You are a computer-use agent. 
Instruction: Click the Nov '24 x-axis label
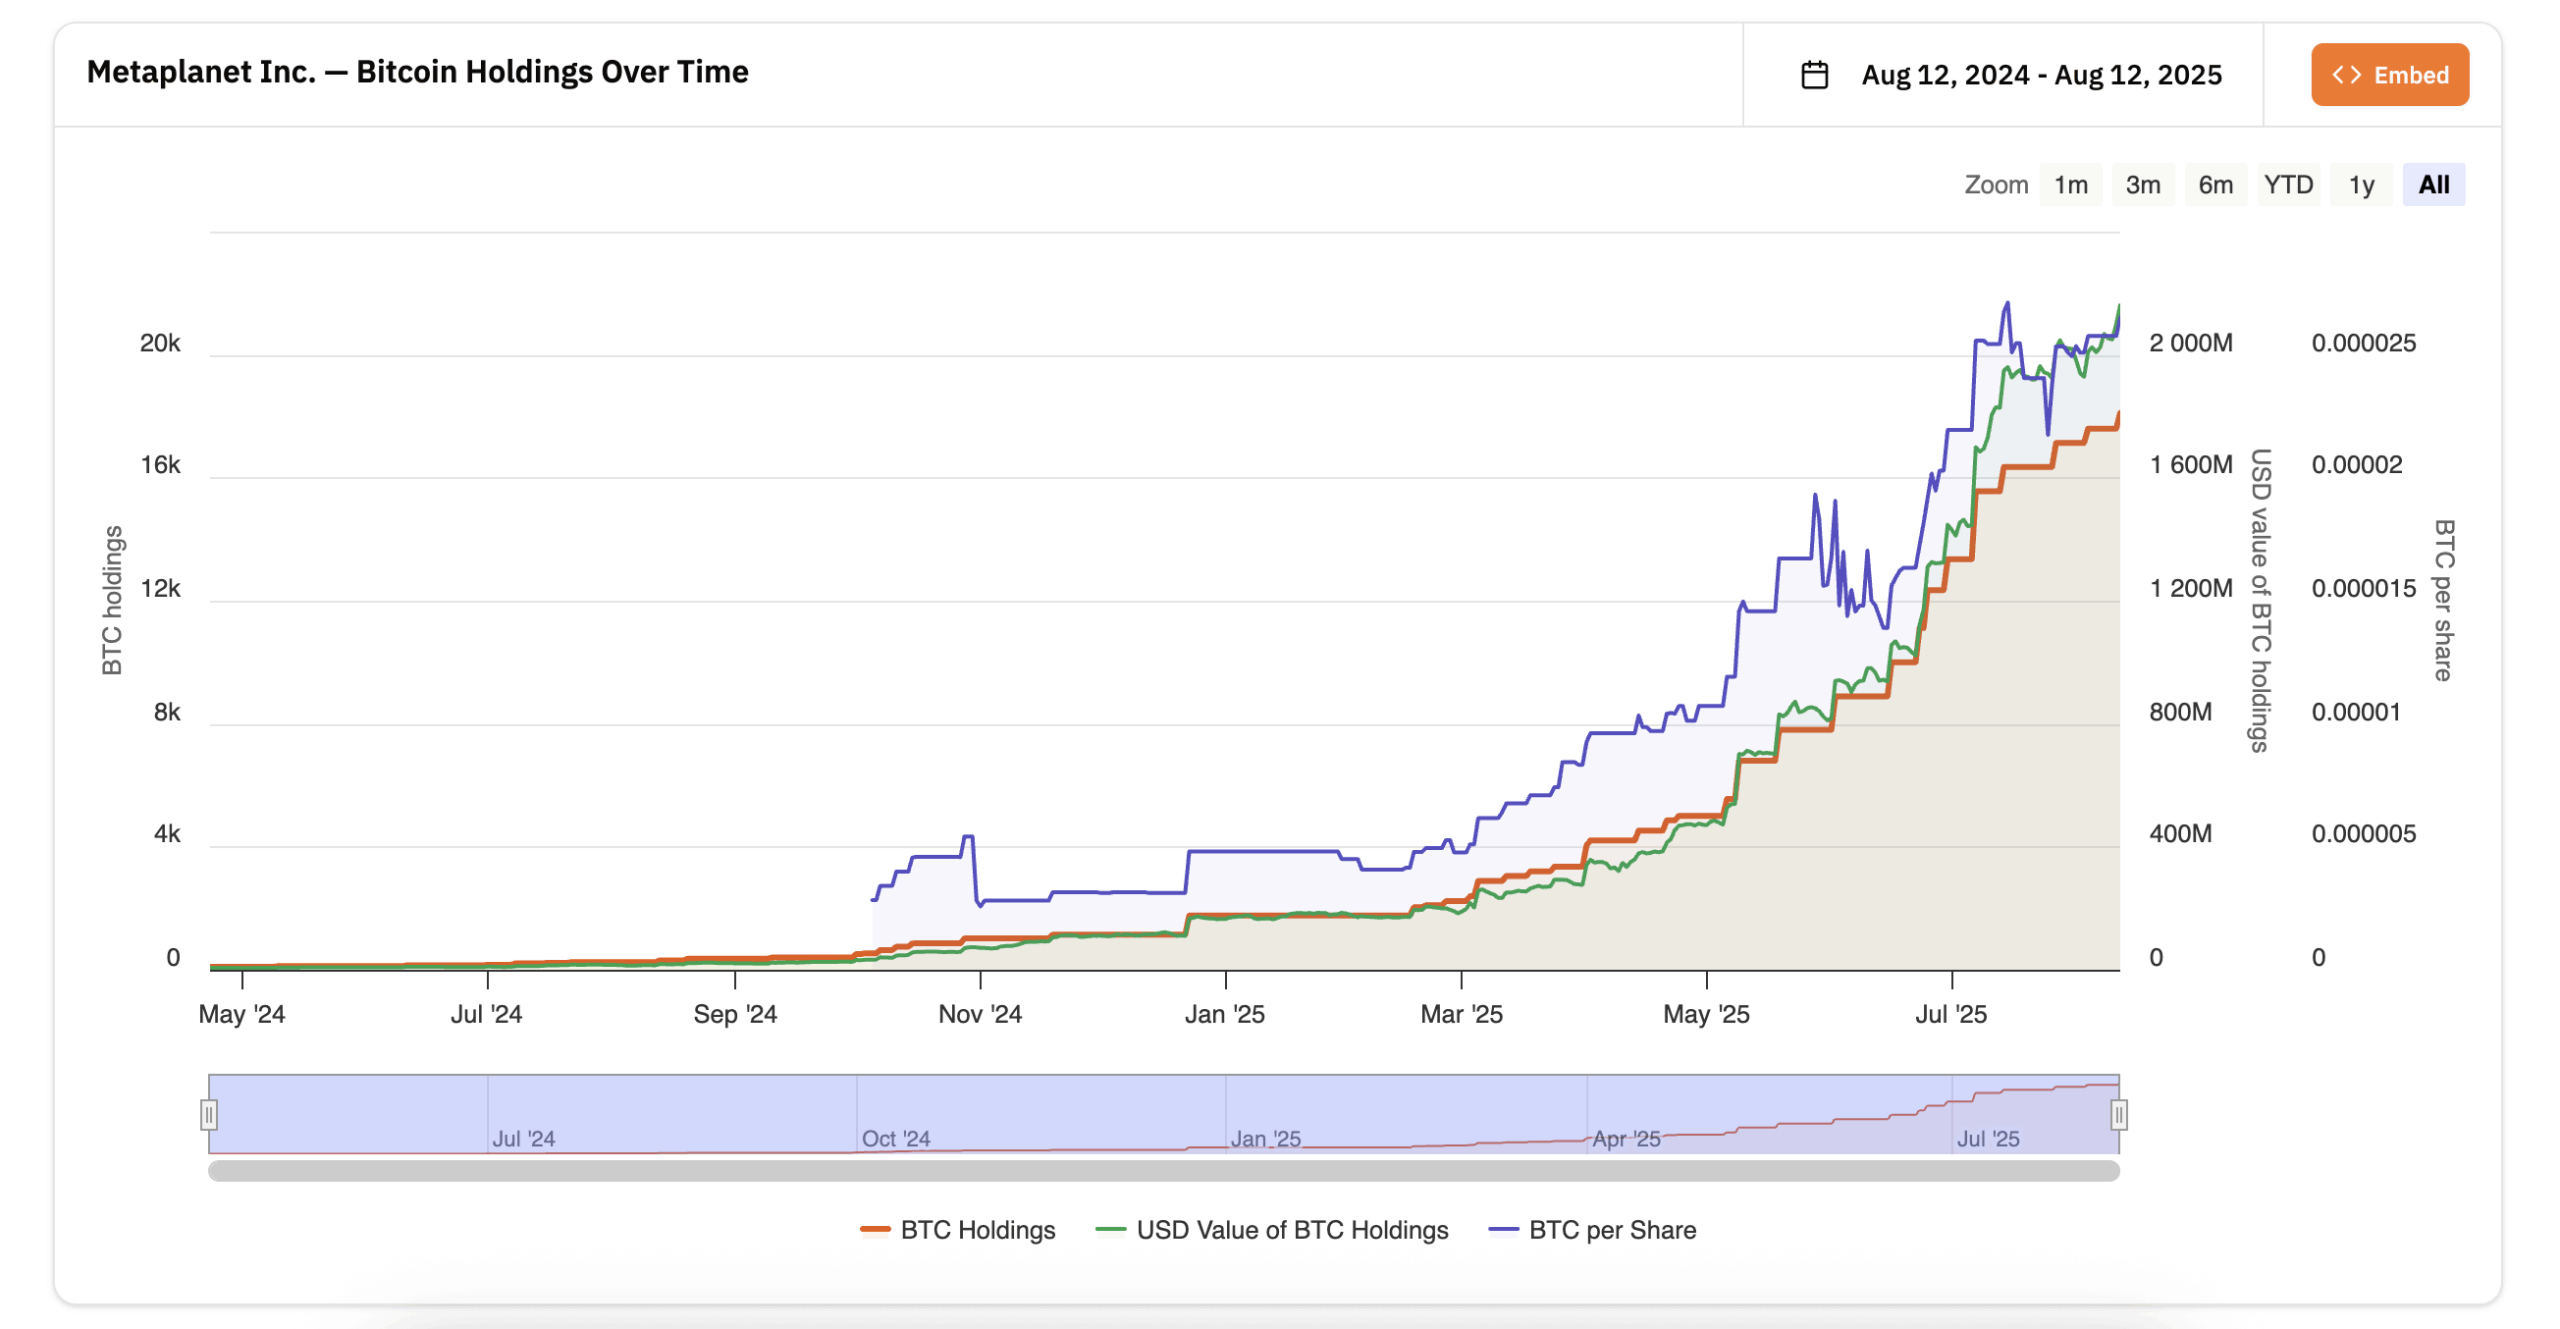coord(980,1014)
